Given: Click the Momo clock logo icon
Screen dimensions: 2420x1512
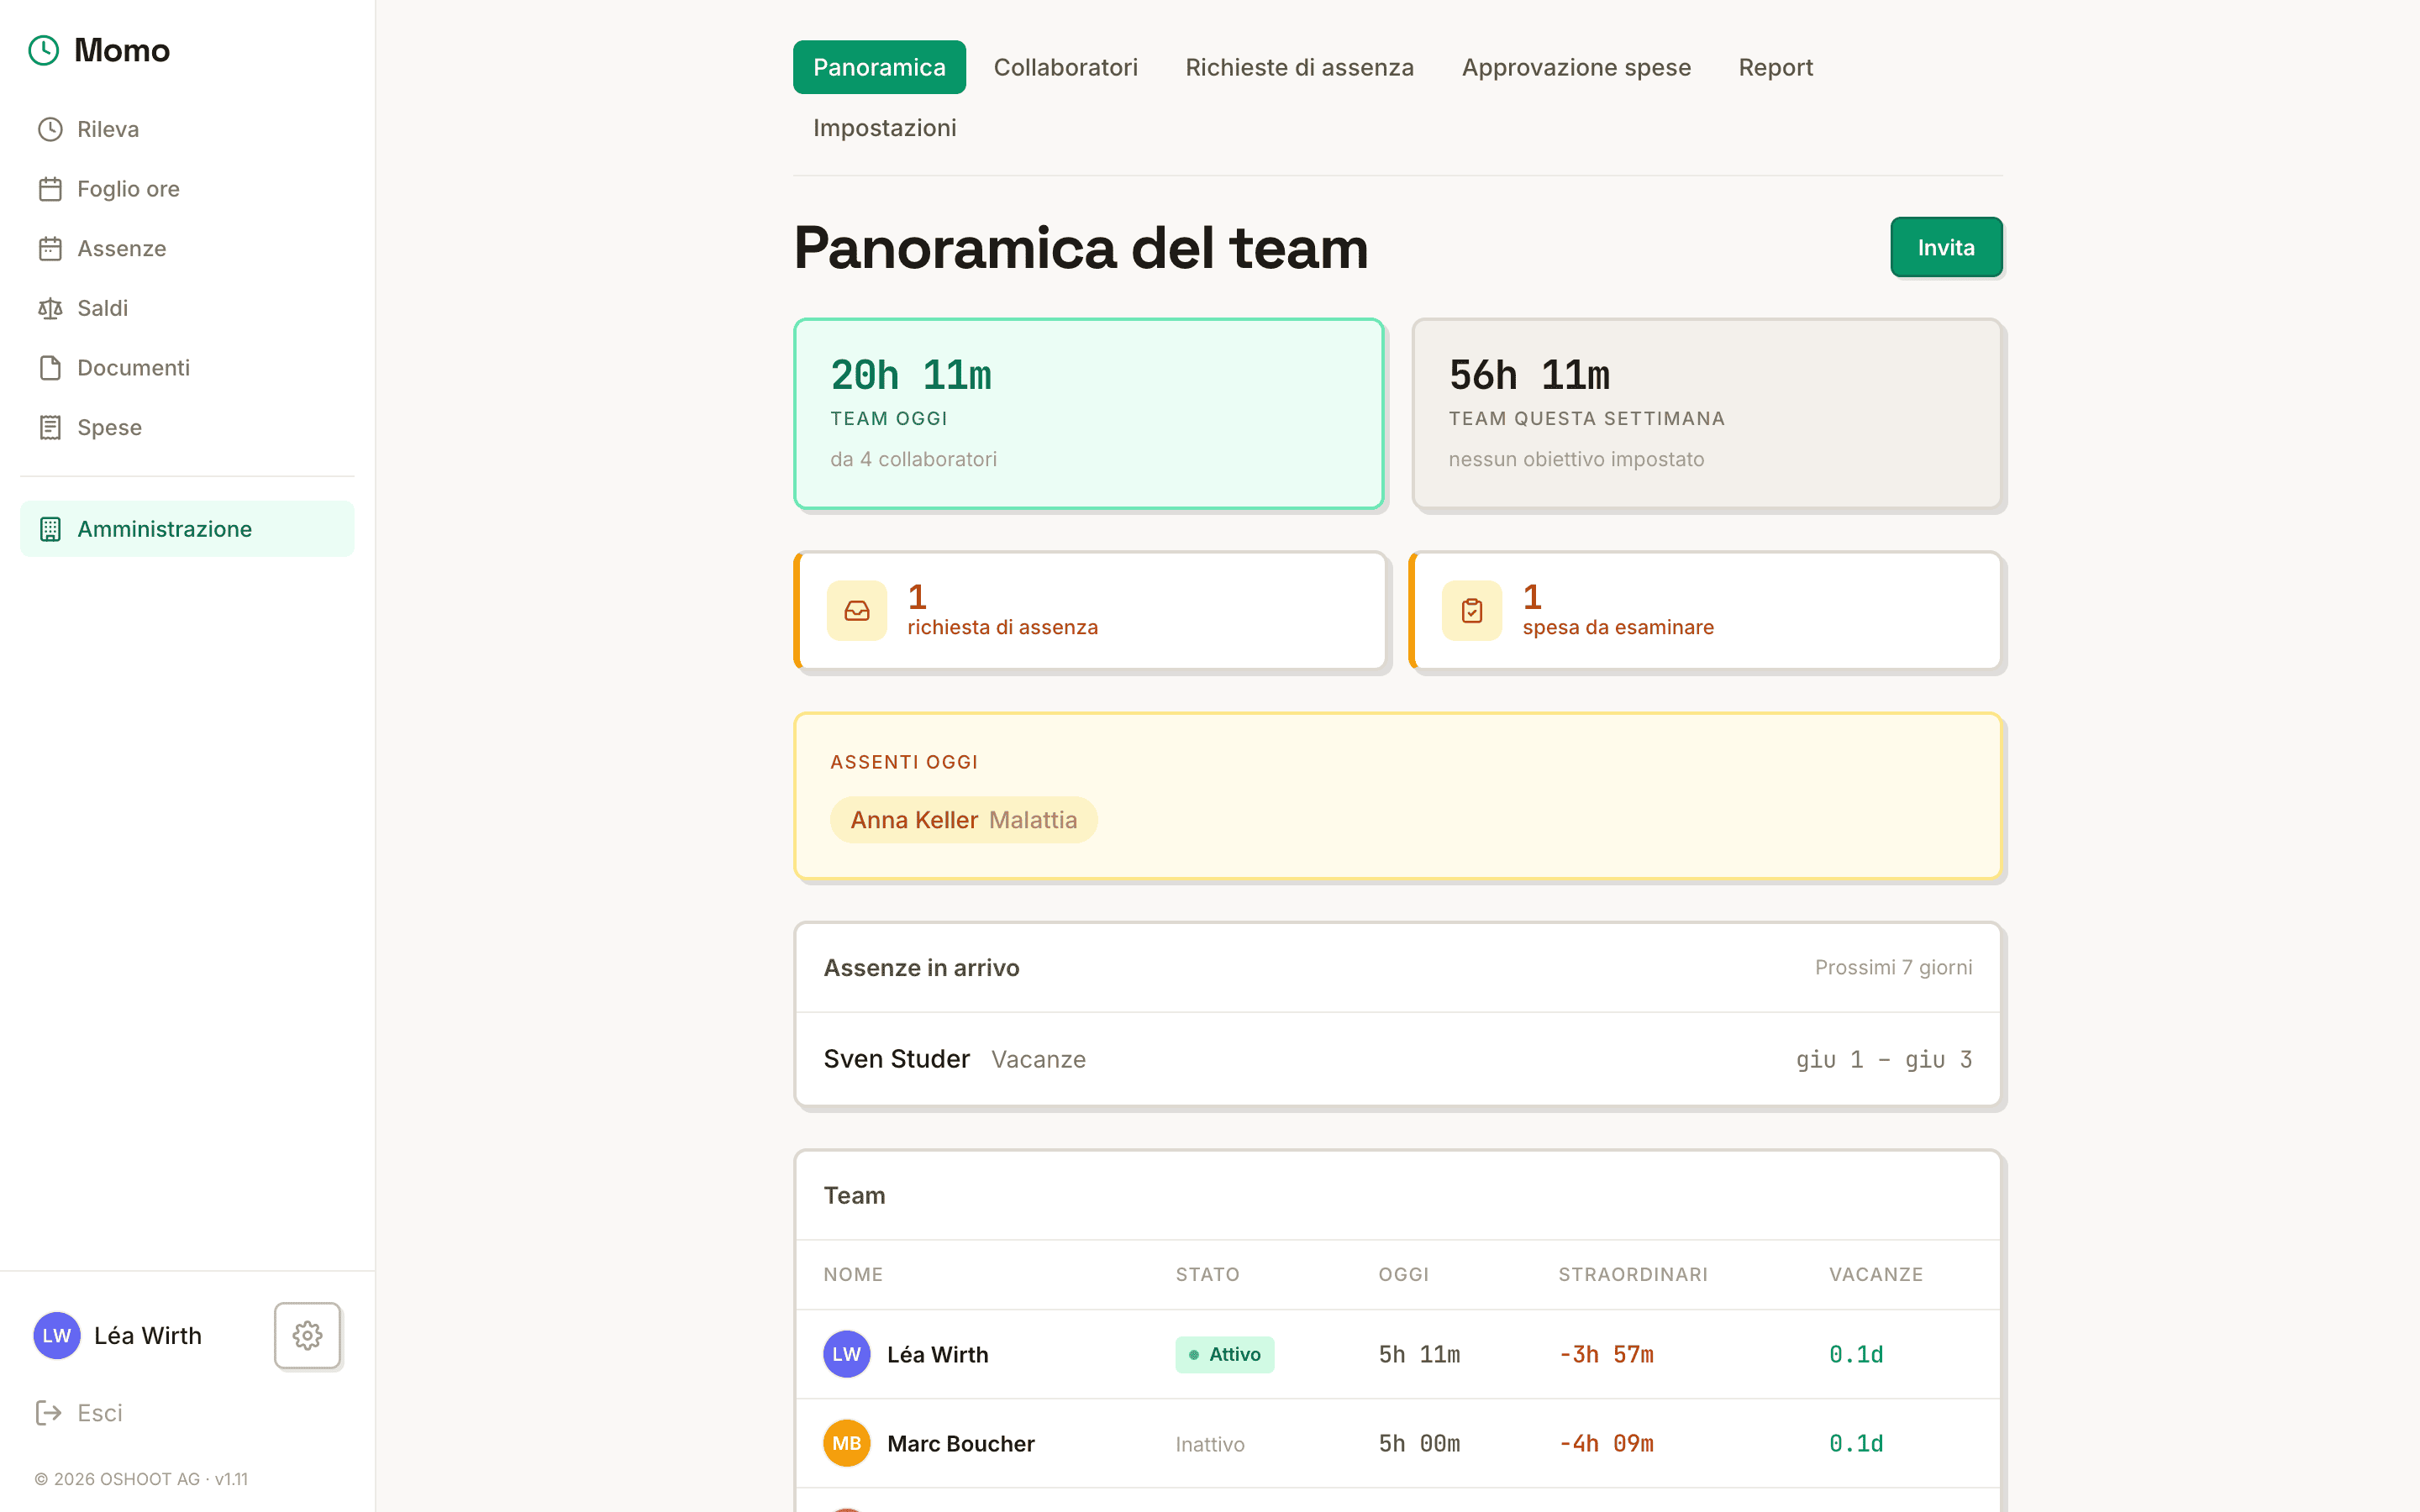Looking at the screenshot, I should 44,50.
